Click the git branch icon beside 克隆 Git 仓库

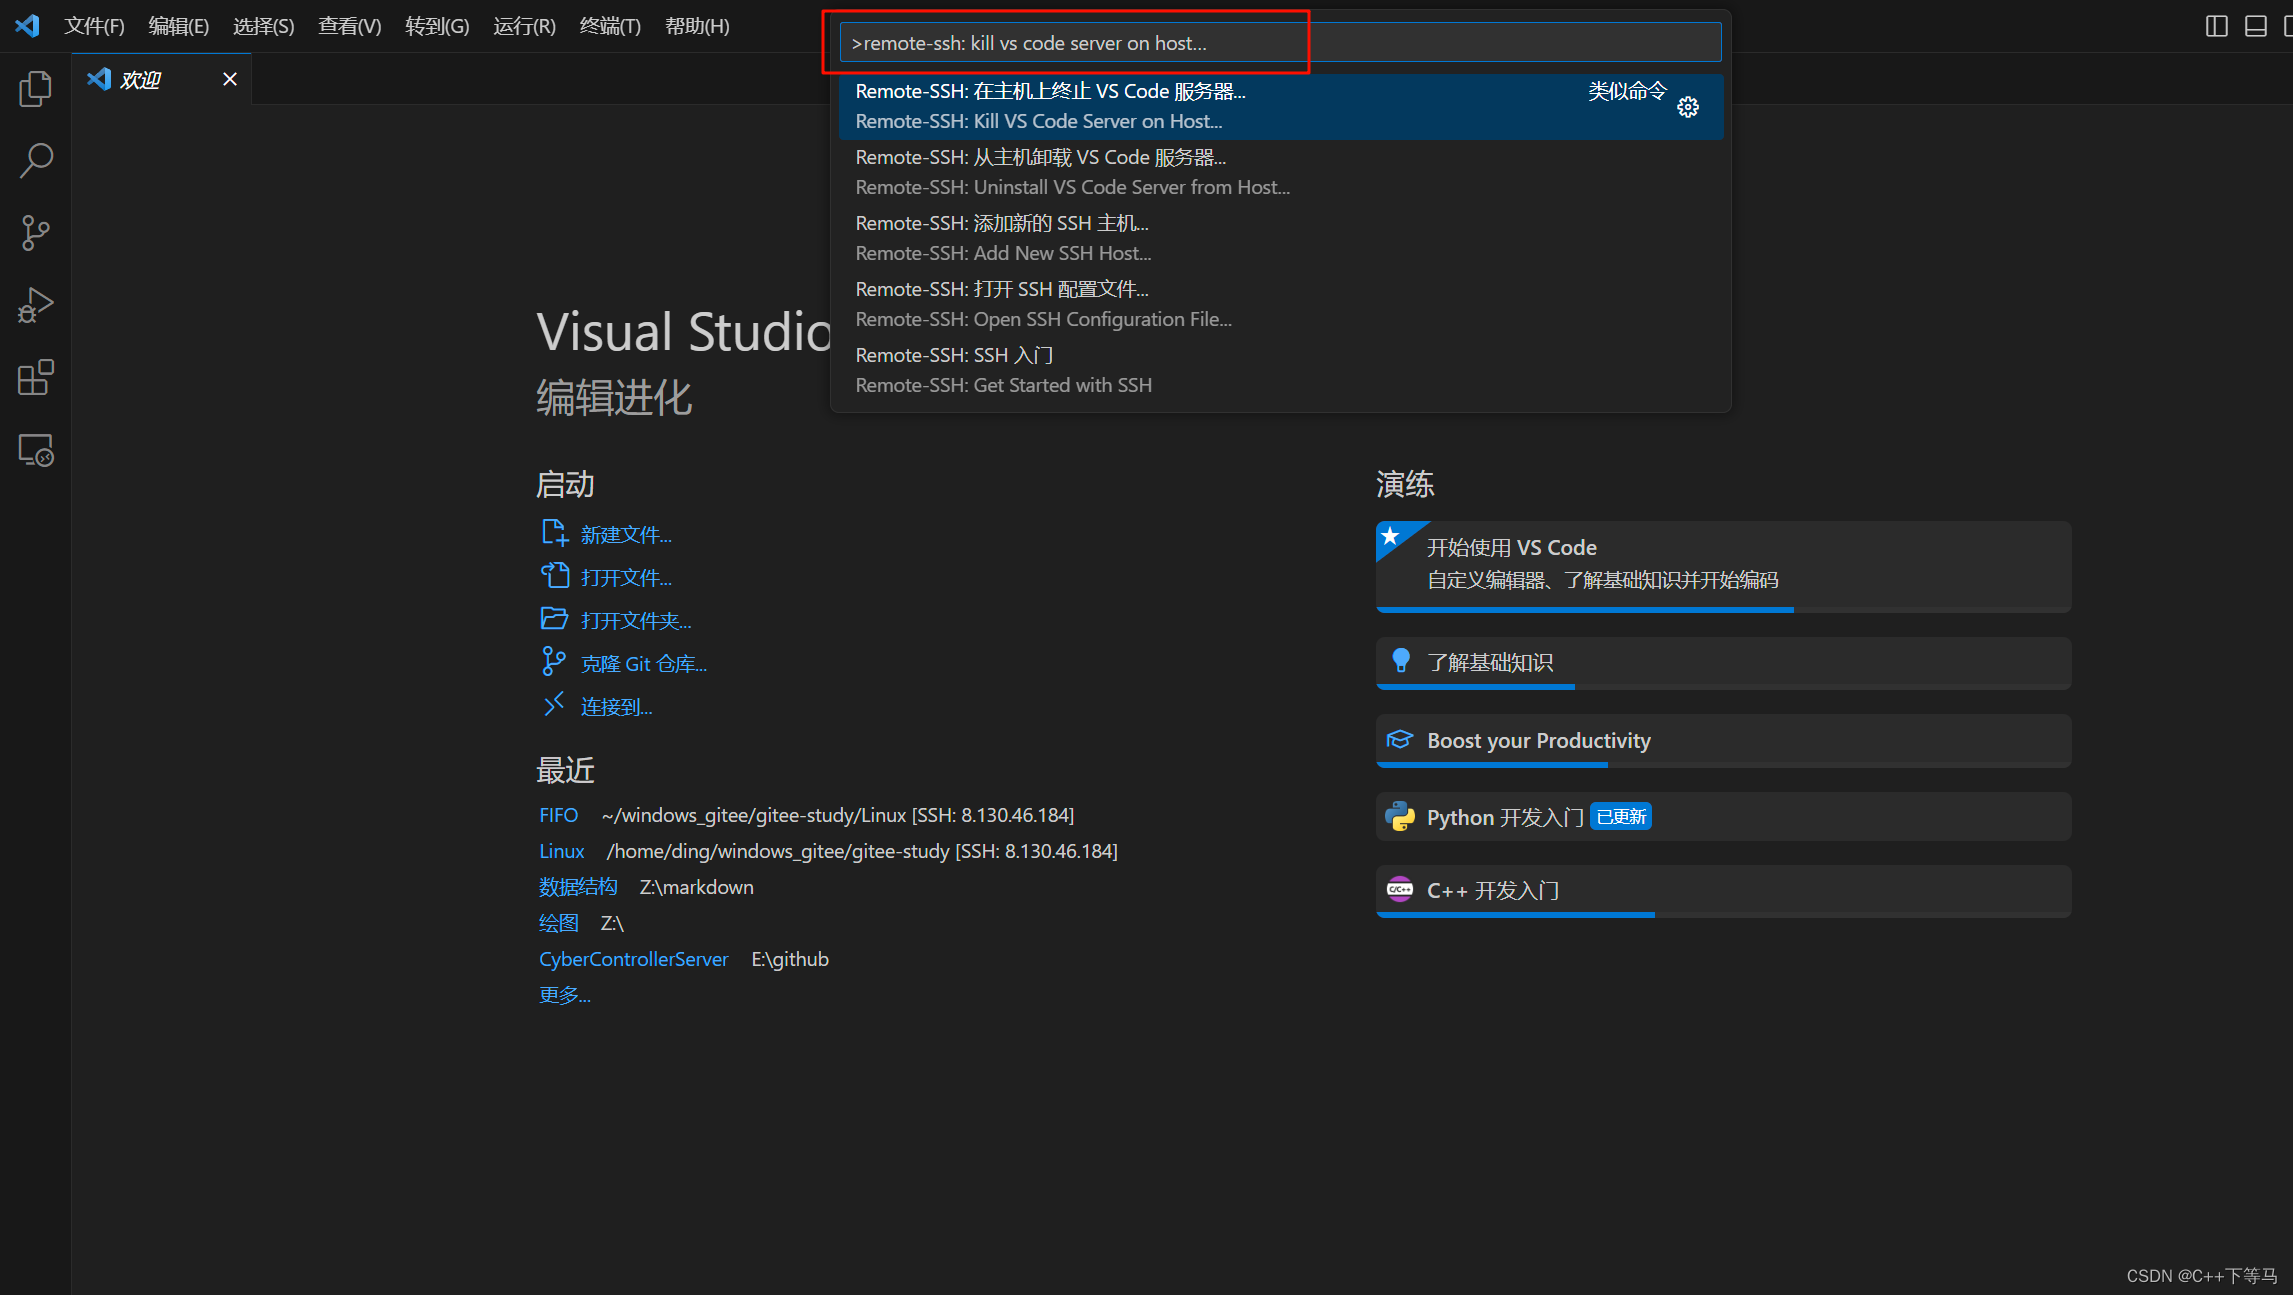tap(553, 661)
